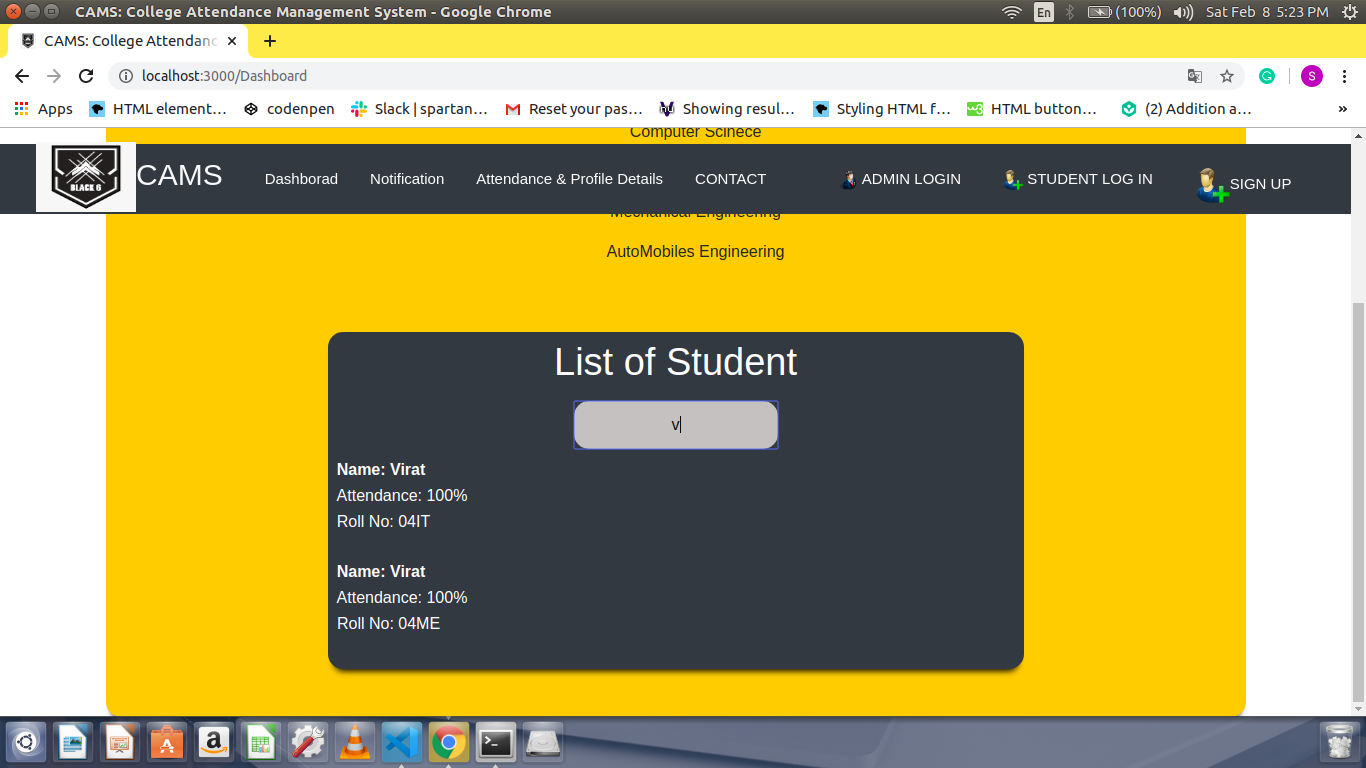Open the sound volume indicator

pos(1183,12)
